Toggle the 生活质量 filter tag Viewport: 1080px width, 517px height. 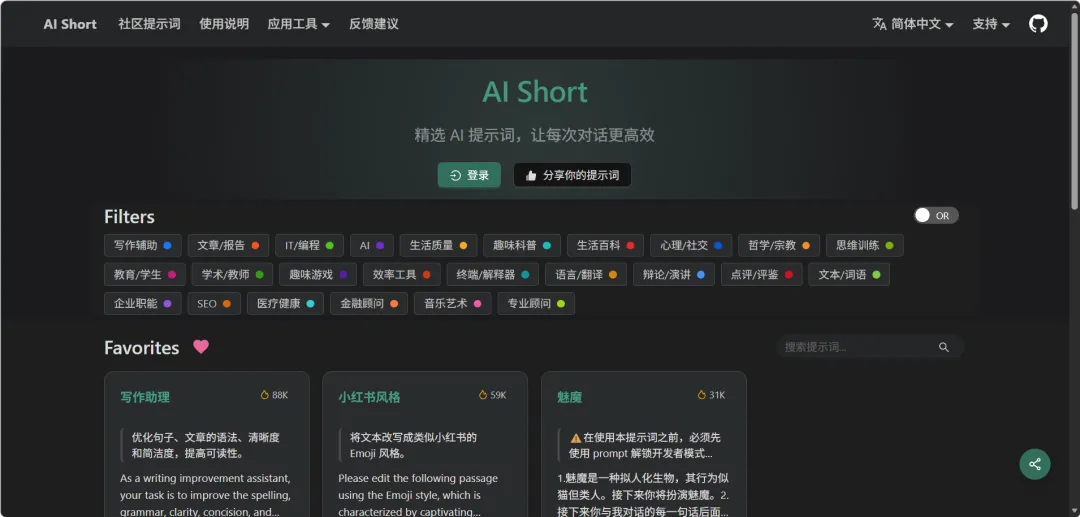point(438,245)
